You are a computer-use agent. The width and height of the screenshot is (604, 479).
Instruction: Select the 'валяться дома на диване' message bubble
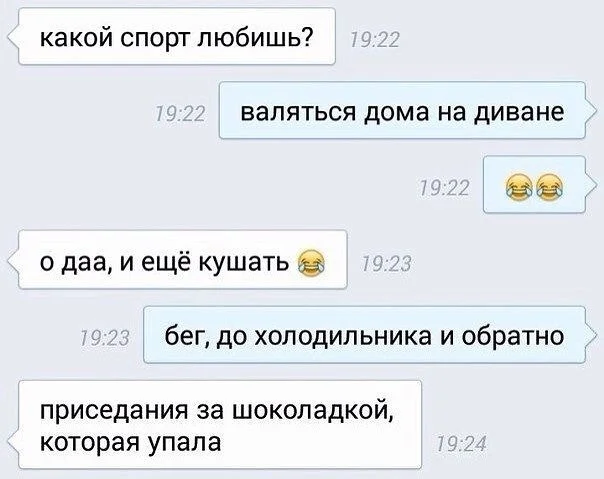(402, 111)
